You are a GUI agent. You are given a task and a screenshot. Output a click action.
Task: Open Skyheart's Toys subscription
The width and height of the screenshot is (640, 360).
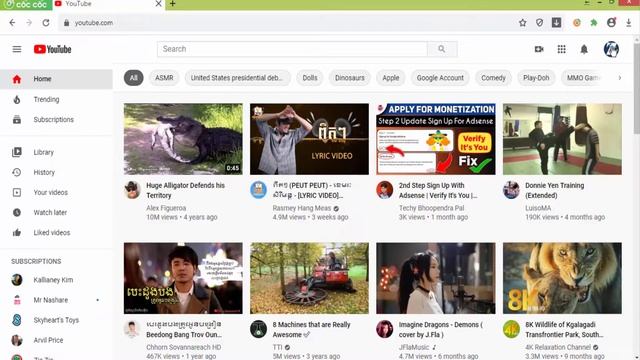coord(56,320)
